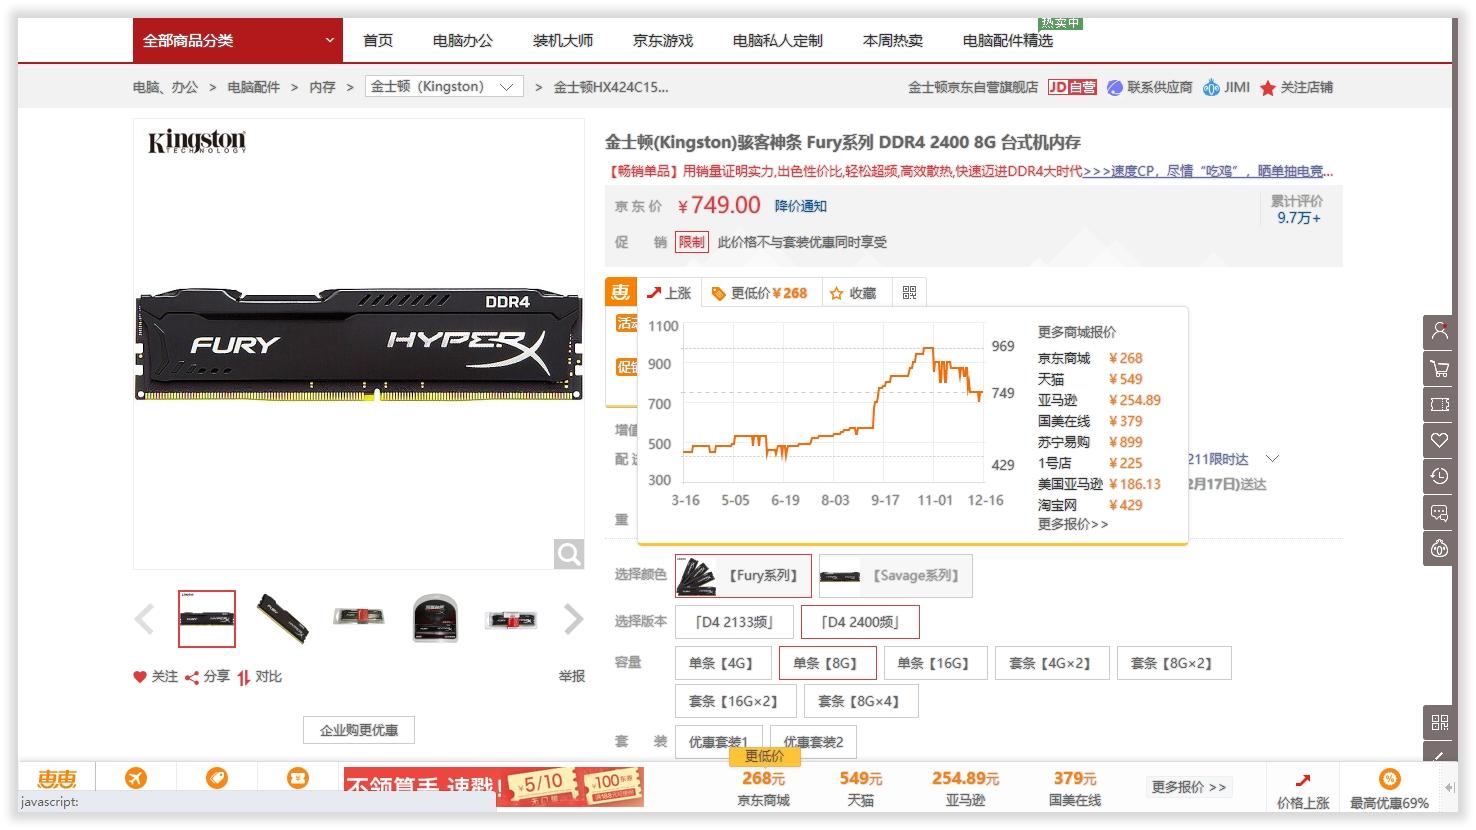
Task: Select the Fury系列 color option
Action: click(x=743, y=575)
